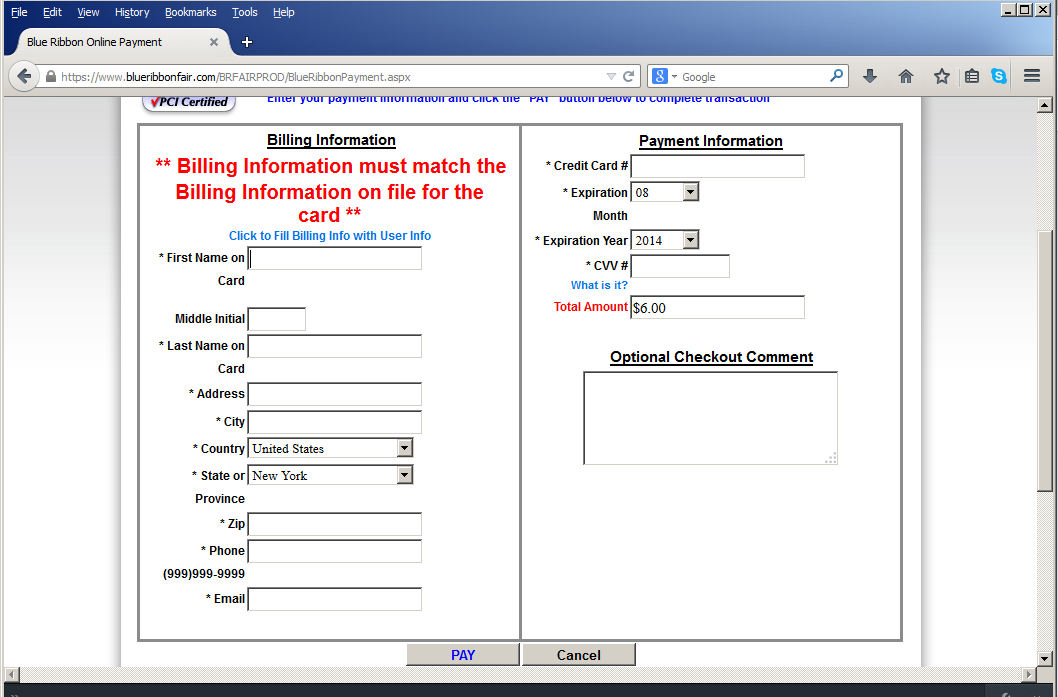
Task: Open the History menu
Action: click(132, 12)
